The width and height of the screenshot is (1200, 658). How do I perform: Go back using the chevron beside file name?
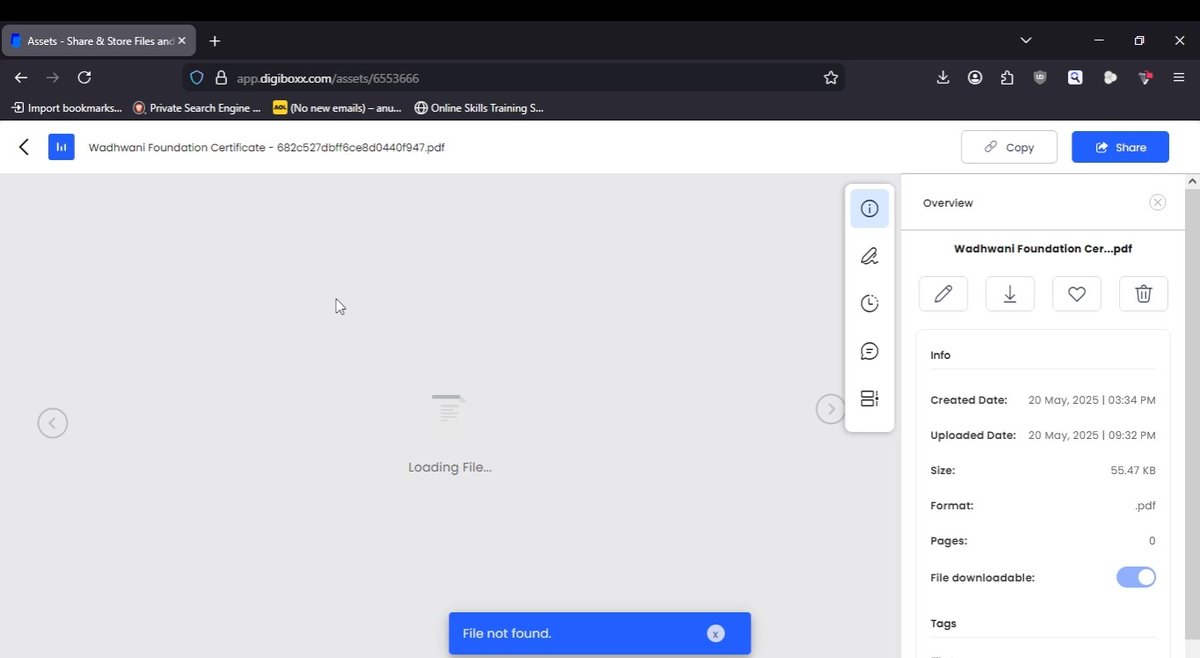[x=24, y=147]
